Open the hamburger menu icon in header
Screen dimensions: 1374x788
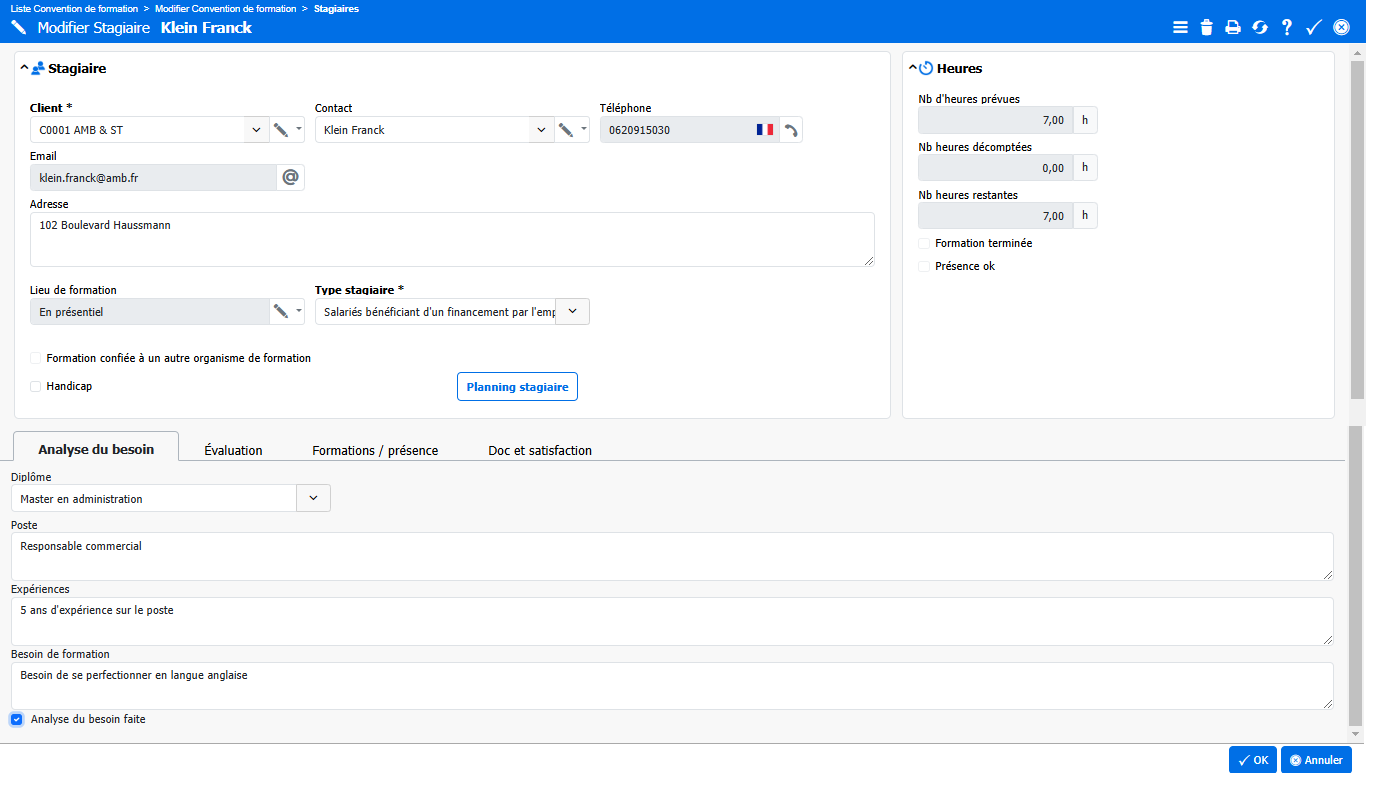[x=1180, y=27]
